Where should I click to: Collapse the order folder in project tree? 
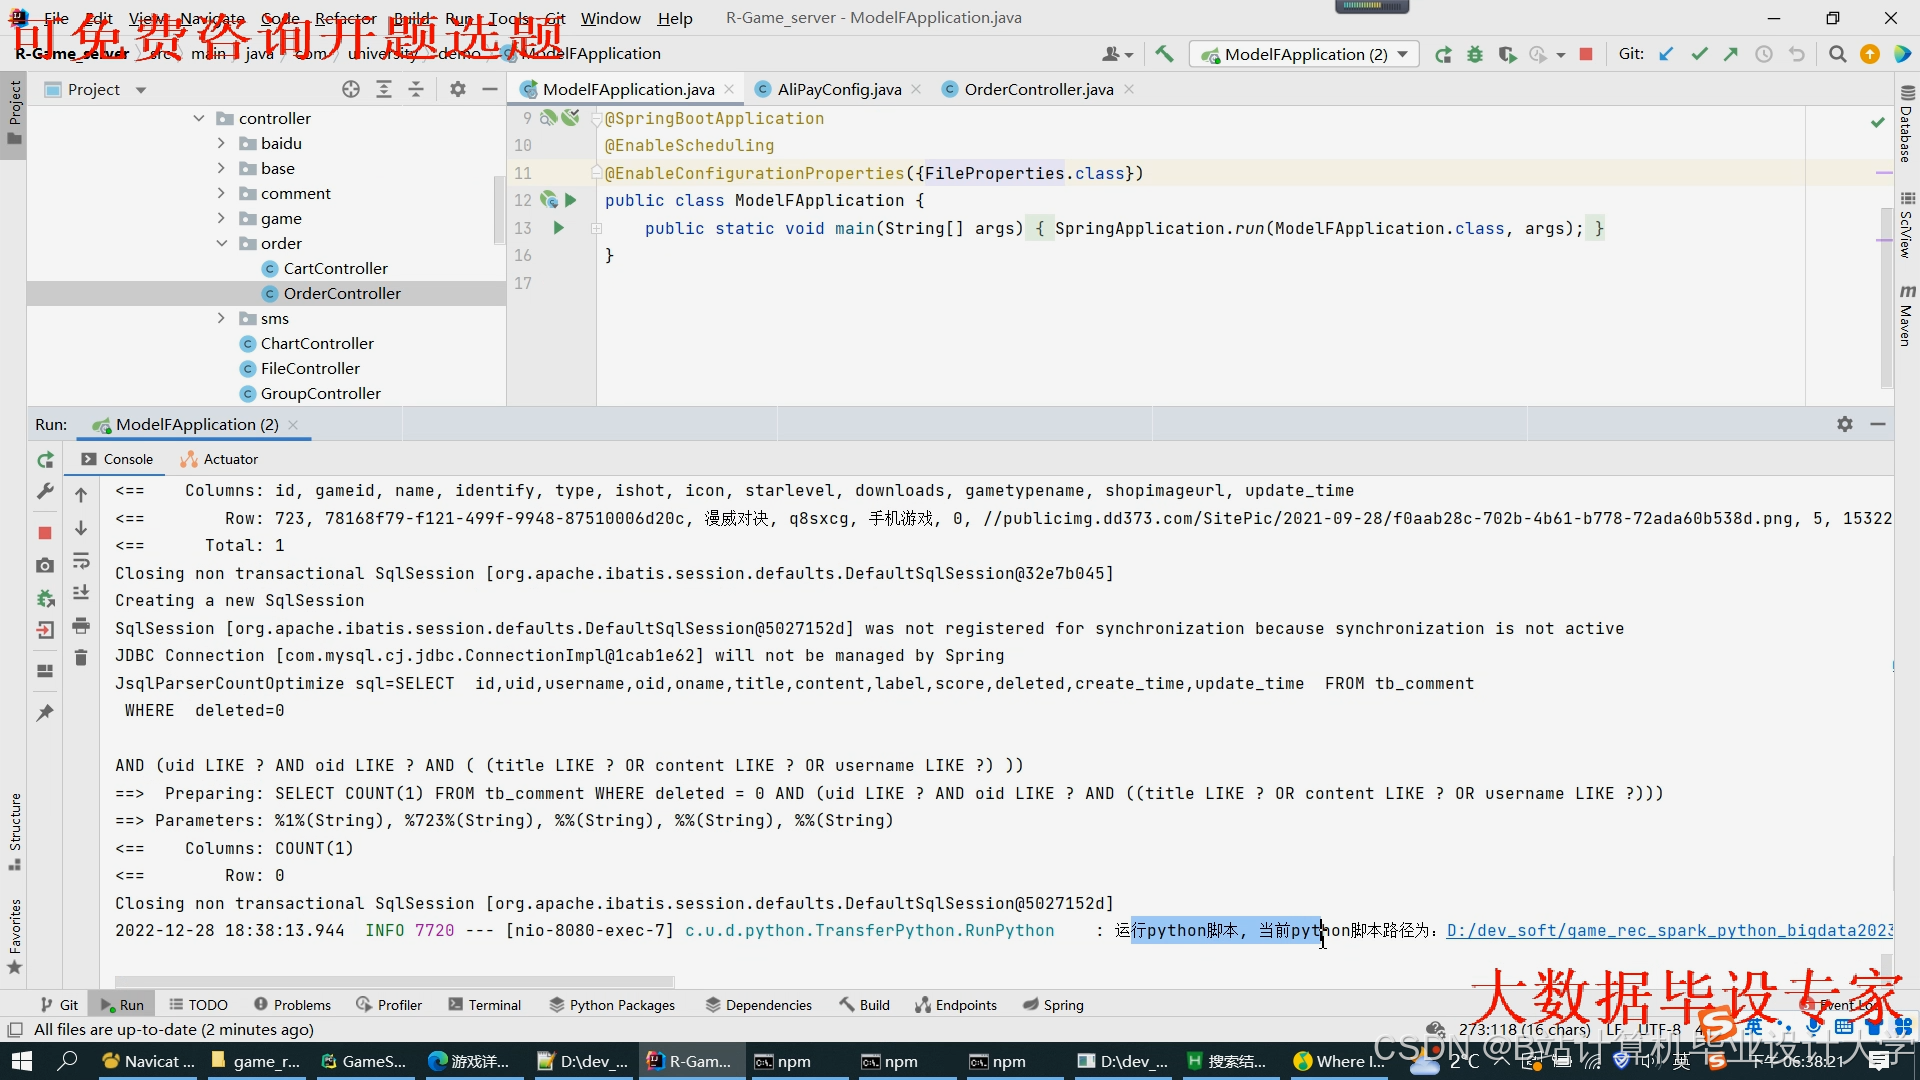coord(221,243)
